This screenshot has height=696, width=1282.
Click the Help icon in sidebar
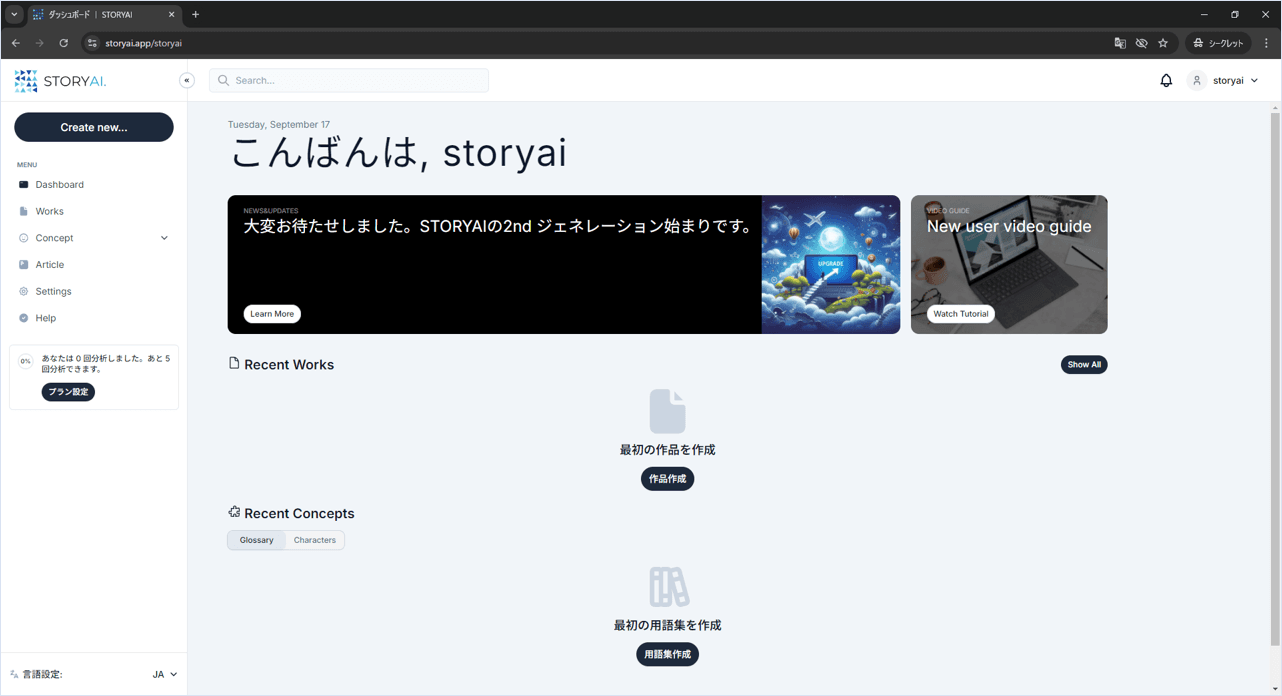coord(24,318)
